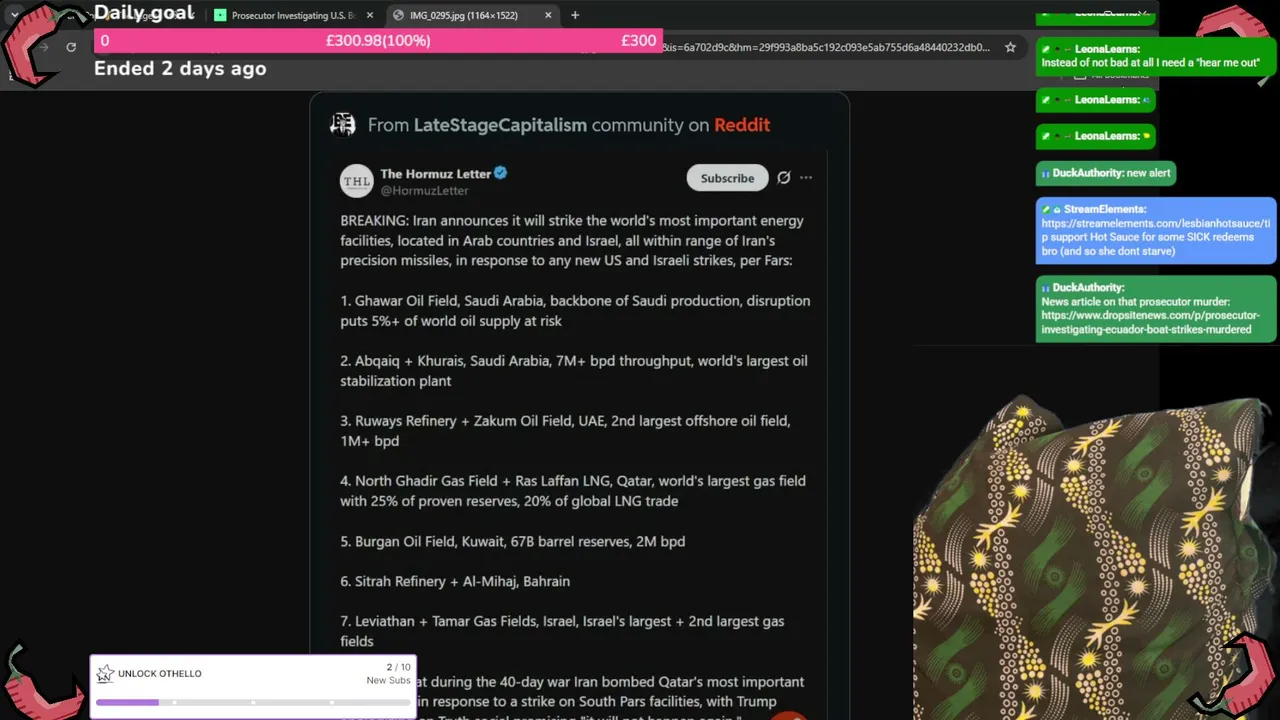Click the "Daily goal" overlay title
The height and width of the screenshot is (720, 1280).
pyautogui.click(x=144, y=13)
